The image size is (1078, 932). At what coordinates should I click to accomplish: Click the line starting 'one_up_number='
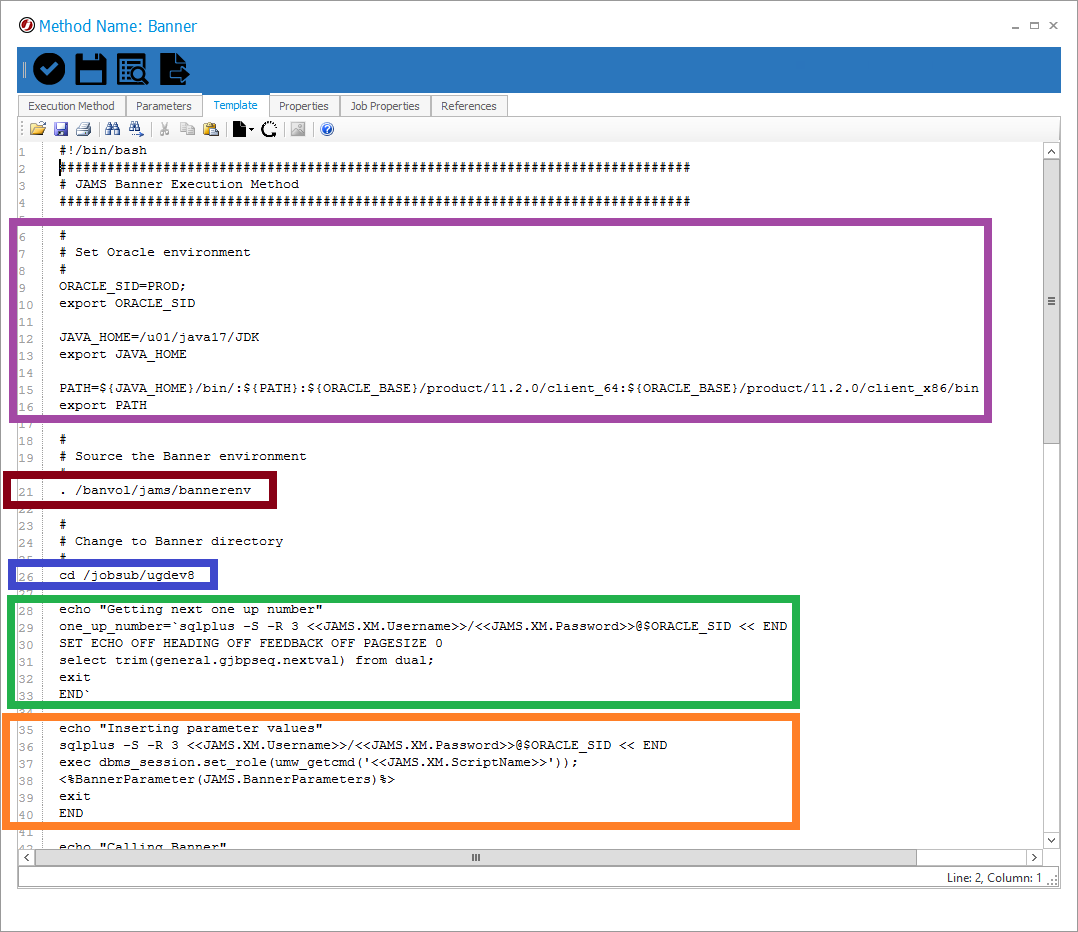point(424,626)
